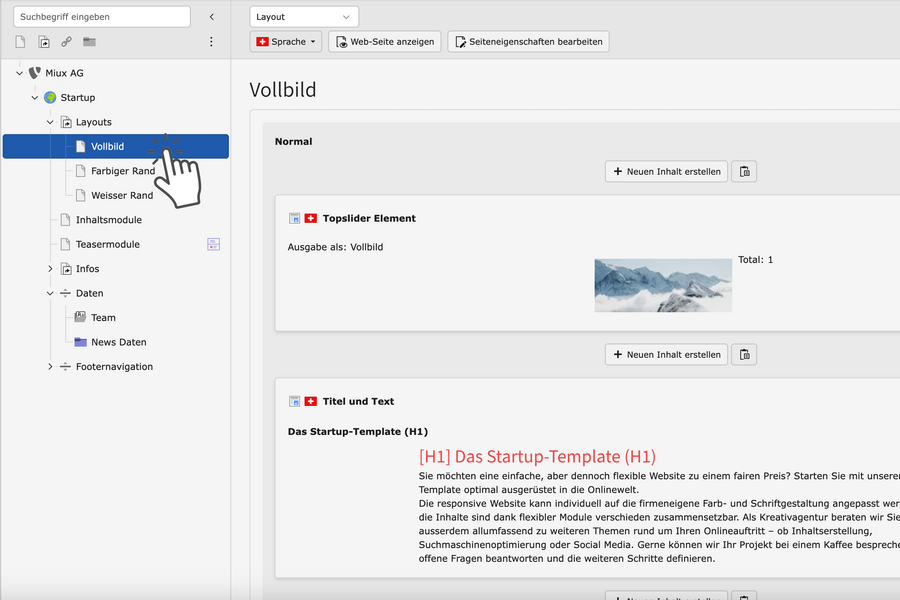Expand the Footernavigation tree node

pyautogui.click(x=50, y=366)
